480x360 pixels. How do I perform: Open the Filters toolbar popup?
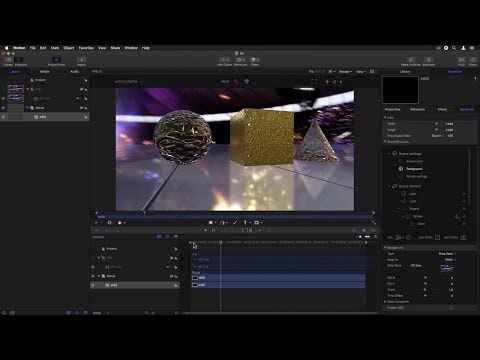point(255,60)
